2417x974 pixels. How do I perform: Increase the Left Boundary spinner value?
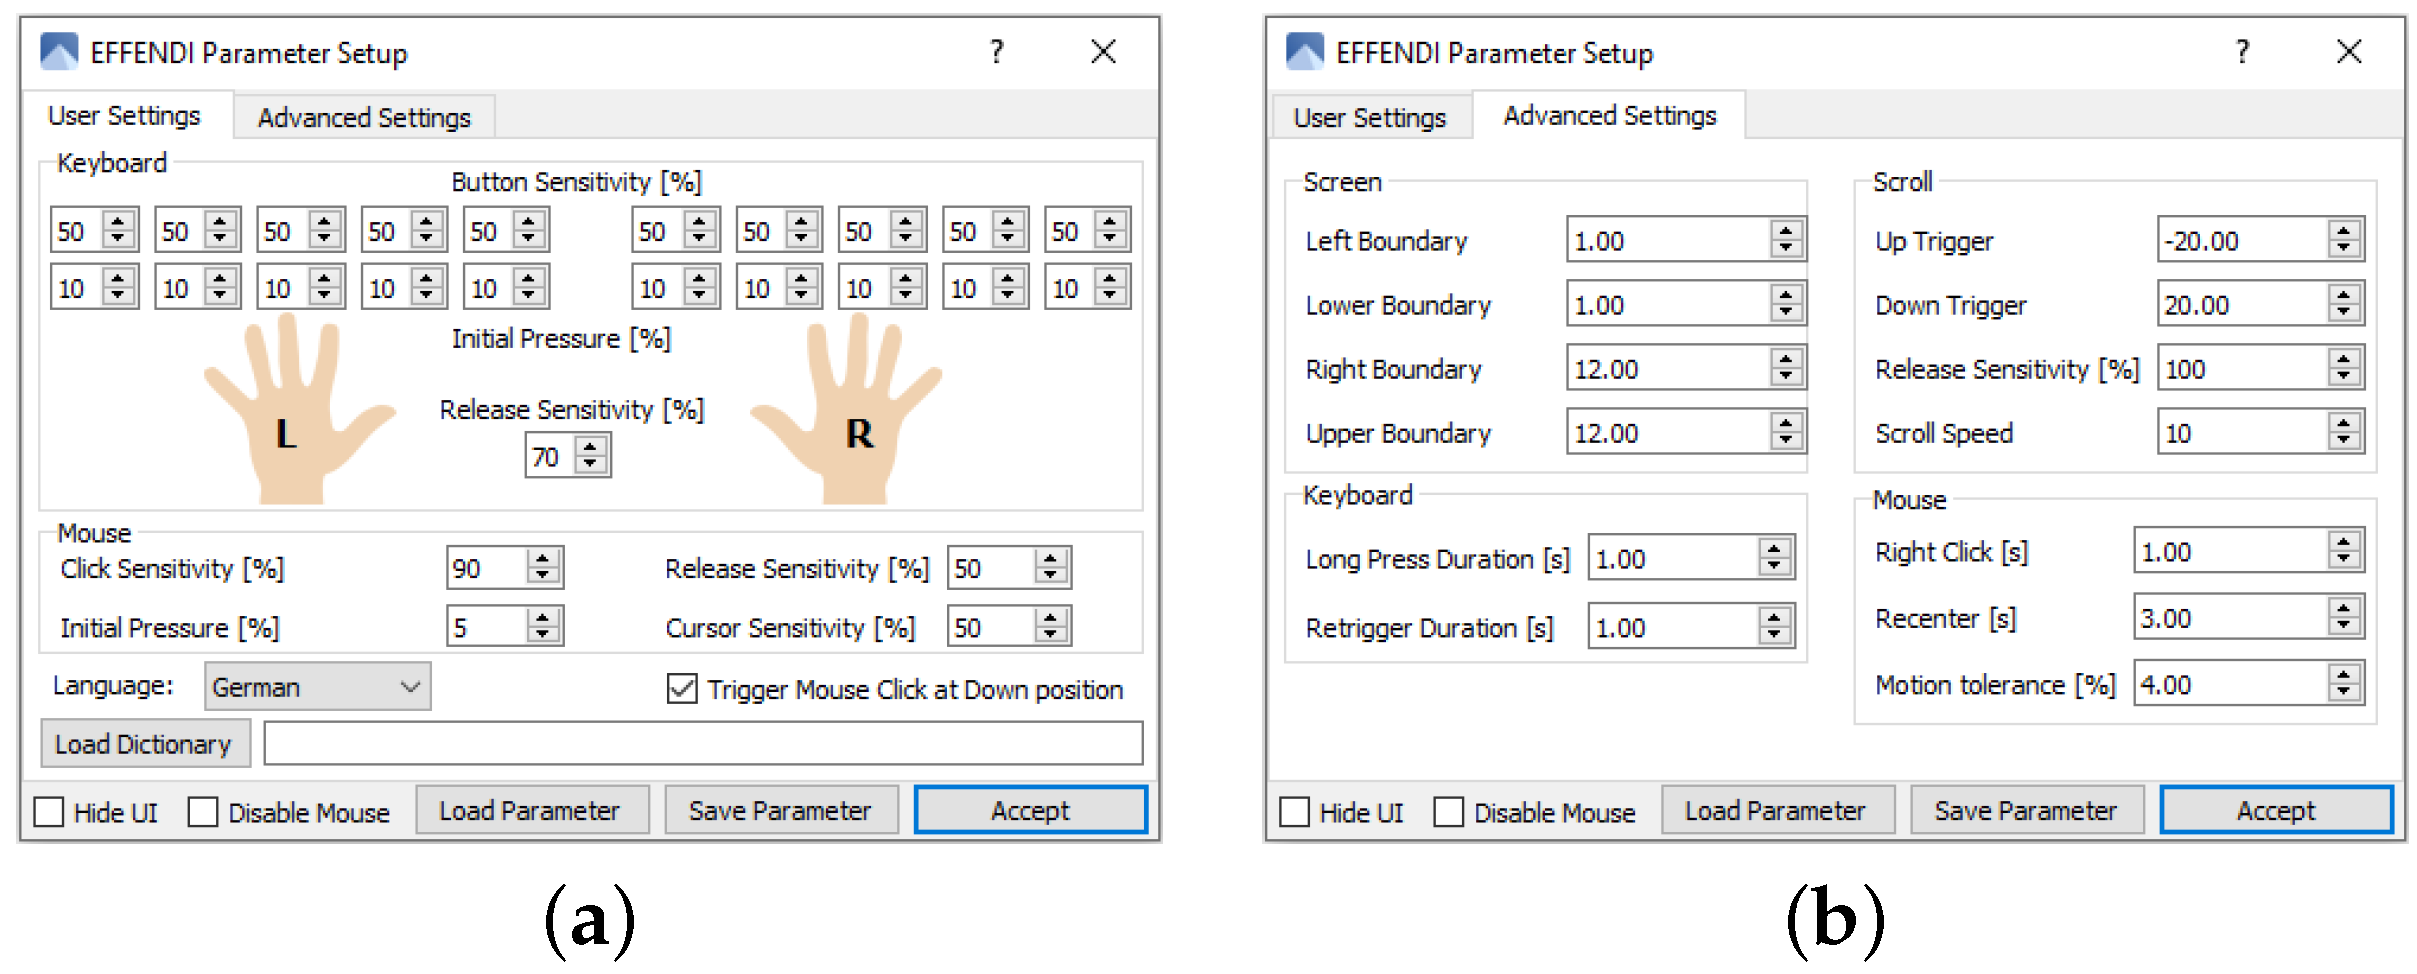coord(1786,231)
